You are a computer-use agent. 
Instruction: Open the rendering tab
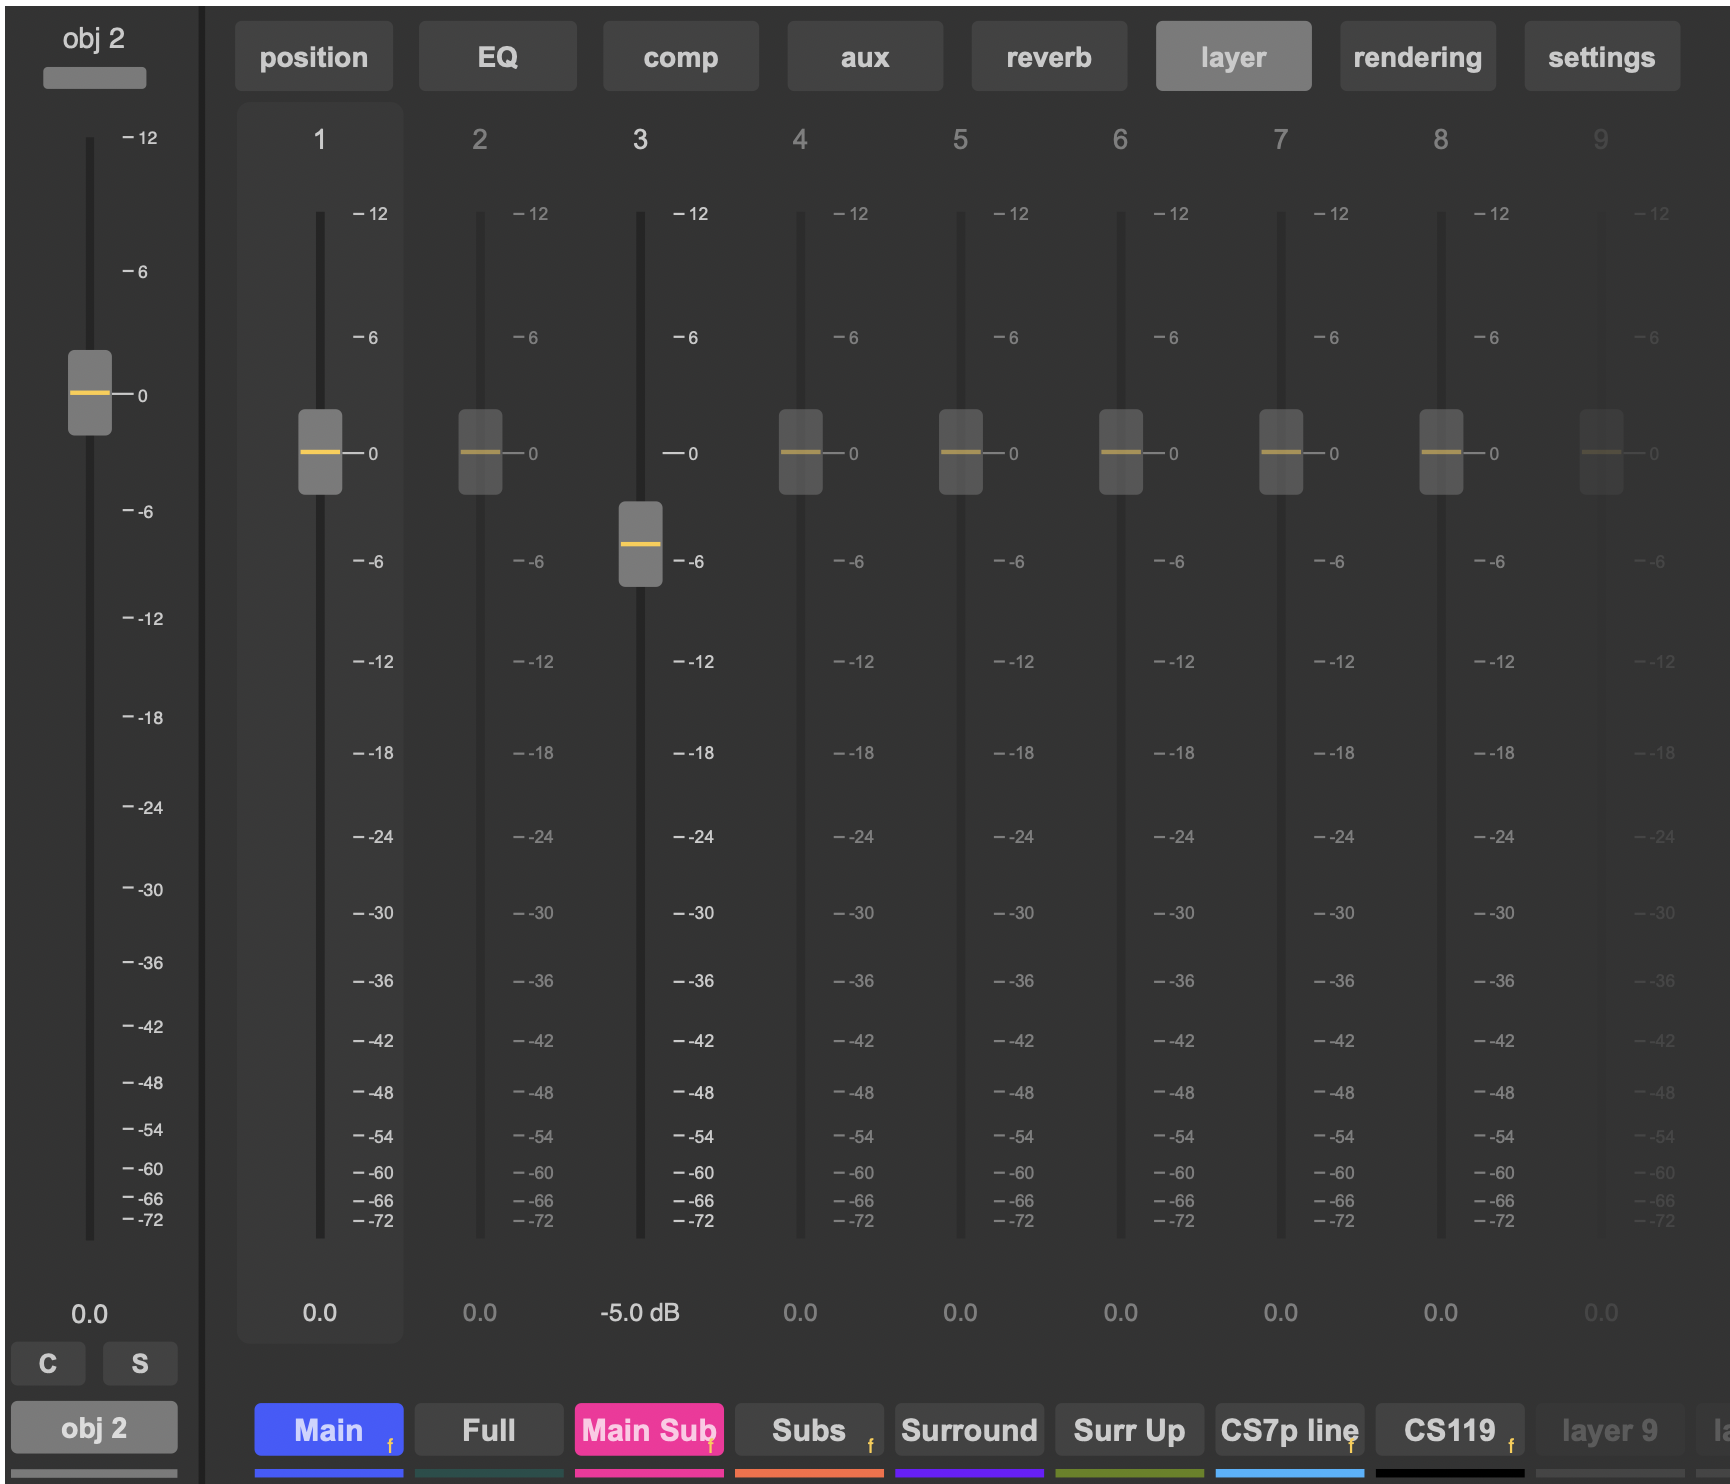click(1418, 57)
